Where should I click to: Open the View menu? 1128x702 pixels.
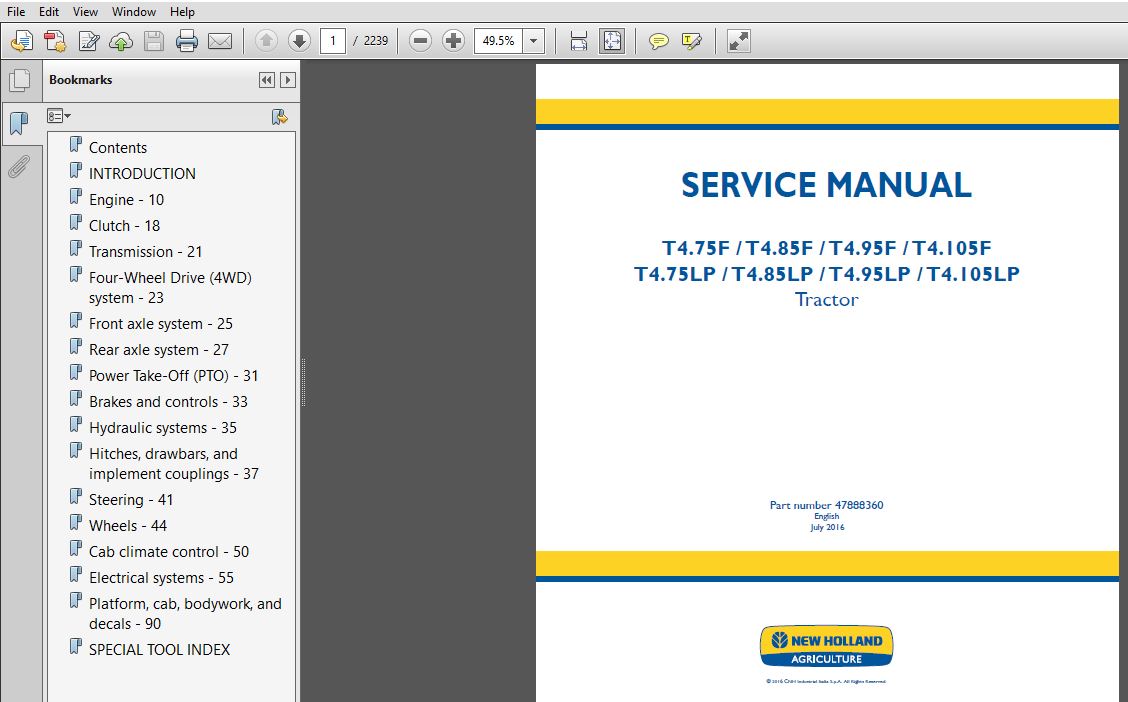(85, 12)
